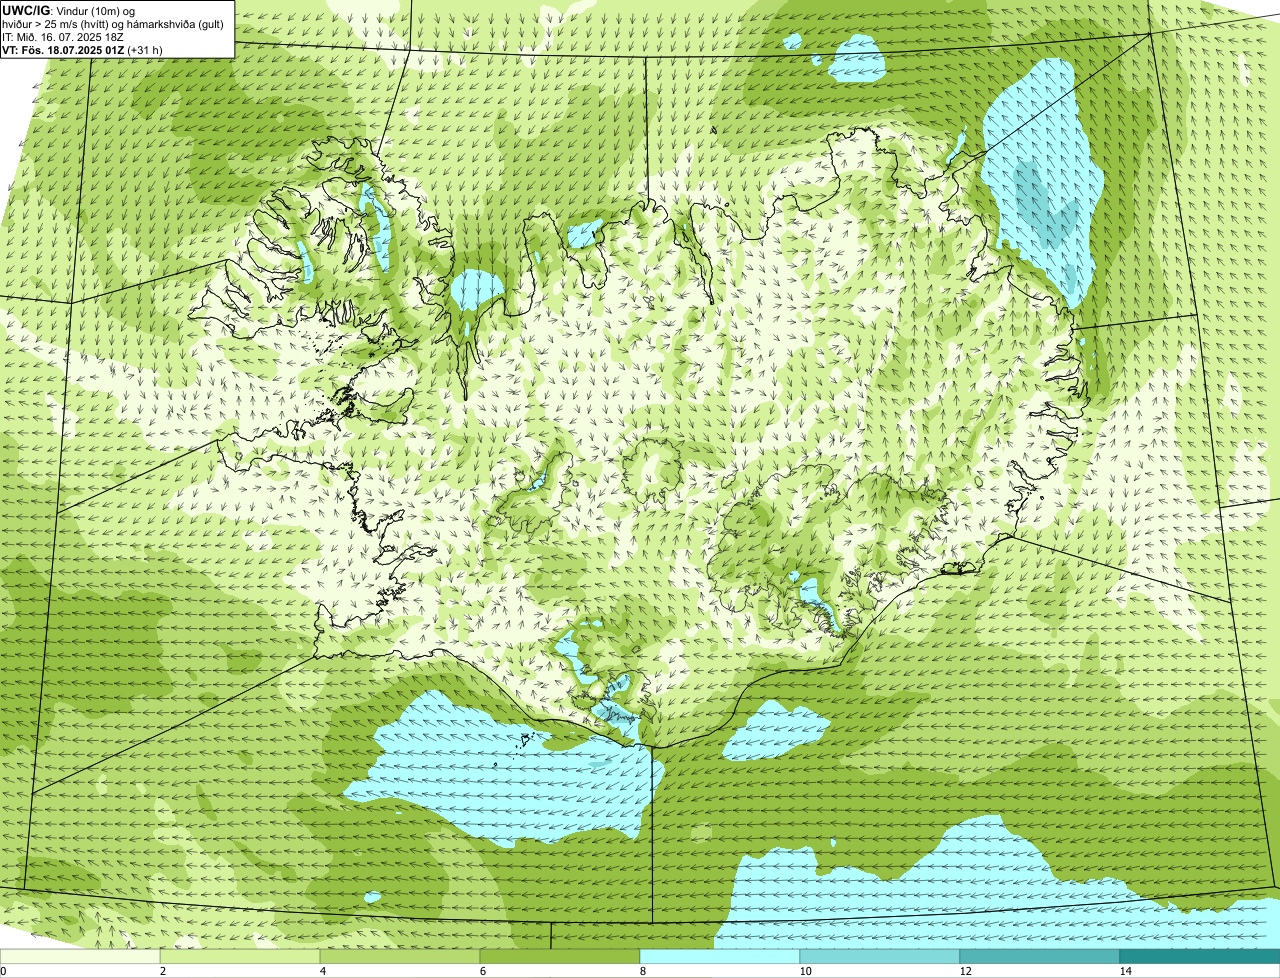Click the "12" label on the color scale
The image size is (1280, 978).
[965, 971]
